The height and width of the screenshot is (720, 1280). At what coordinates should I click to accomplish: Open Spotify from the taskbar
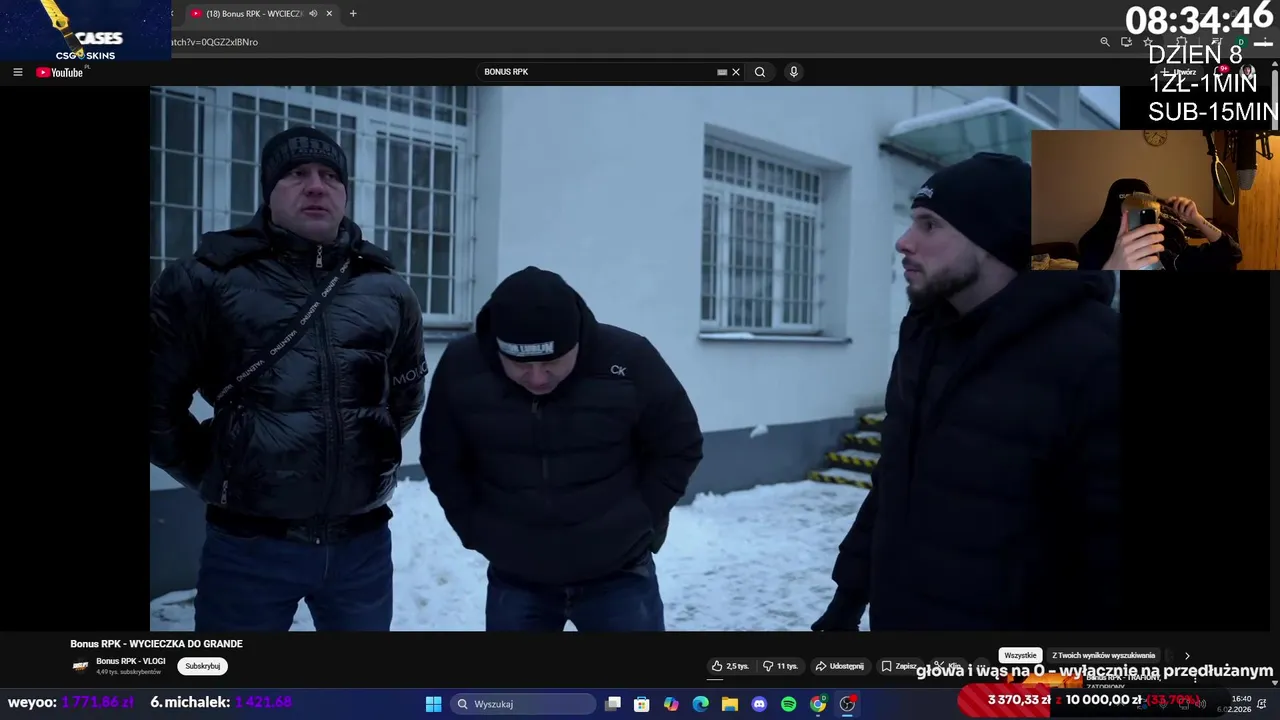tap(788, 704)
